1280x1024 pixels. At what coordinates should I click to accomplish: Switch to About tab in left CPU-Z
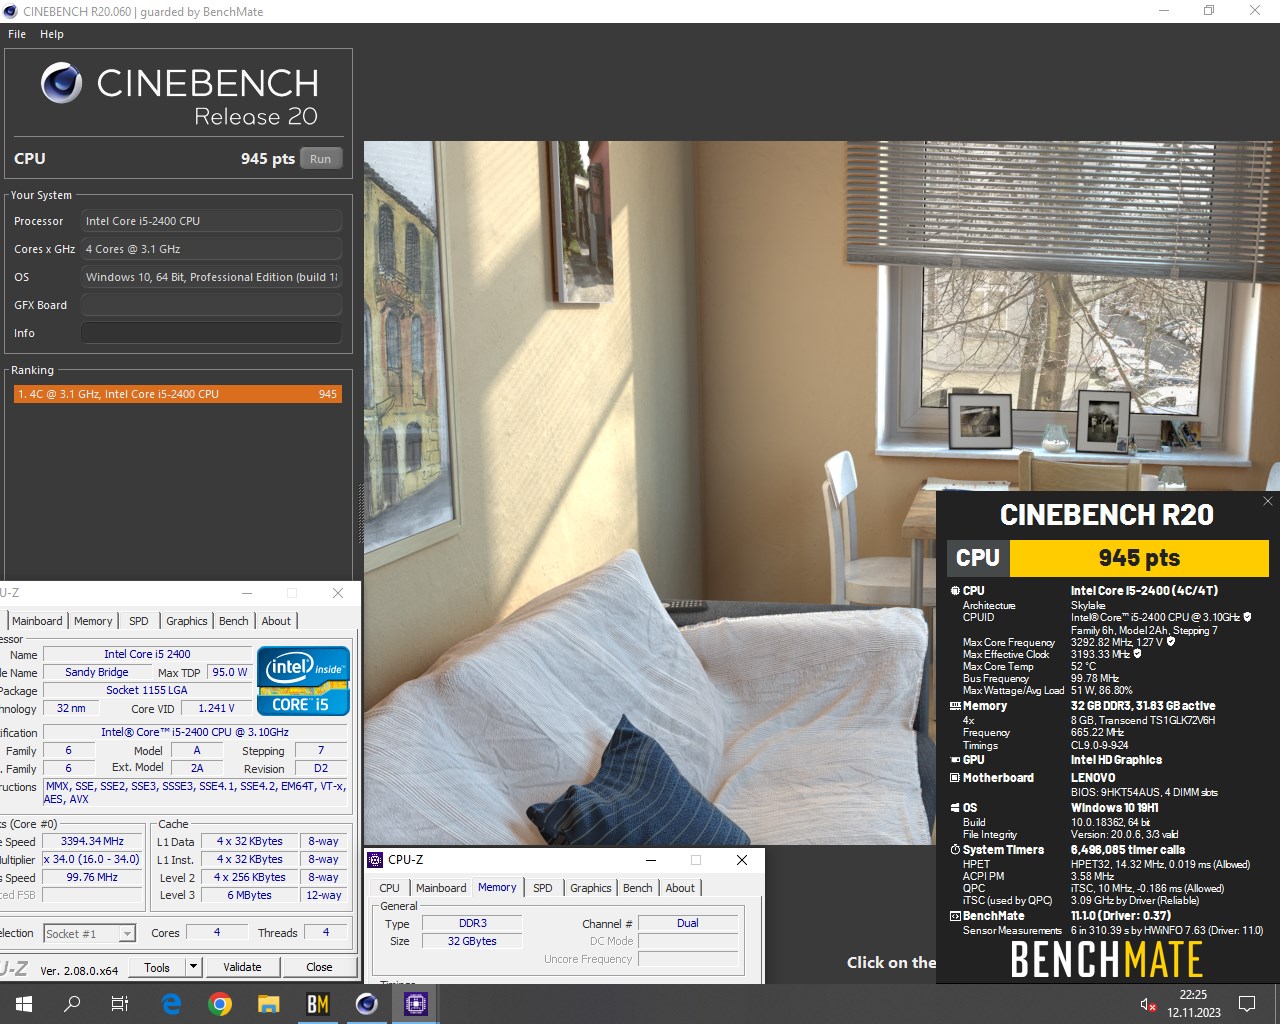276,621
